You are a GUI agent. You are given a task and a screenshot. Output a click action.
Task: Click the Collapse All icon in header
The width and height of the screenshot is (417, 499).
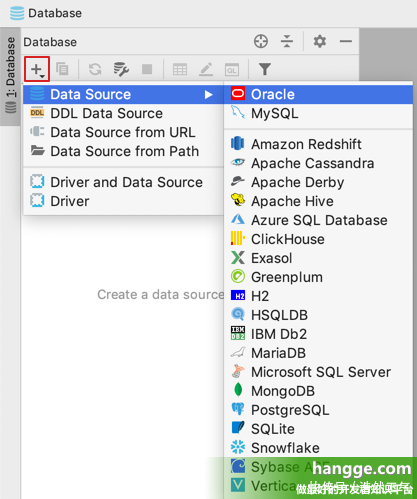point(287,42)
